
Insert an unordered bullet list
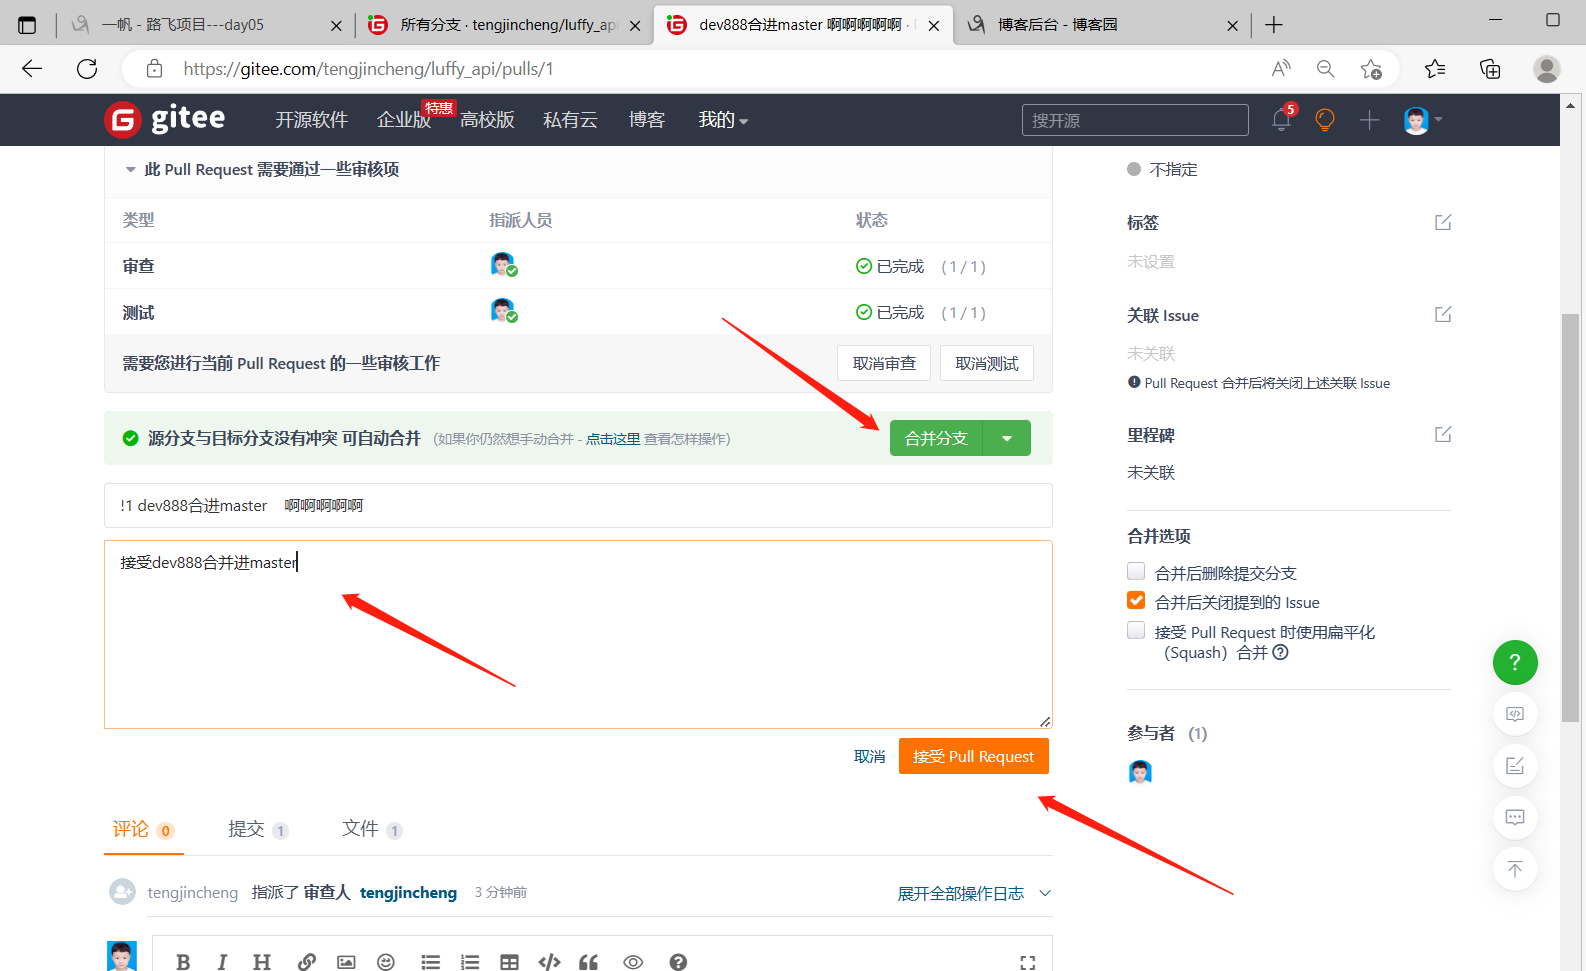coord(430,962)
